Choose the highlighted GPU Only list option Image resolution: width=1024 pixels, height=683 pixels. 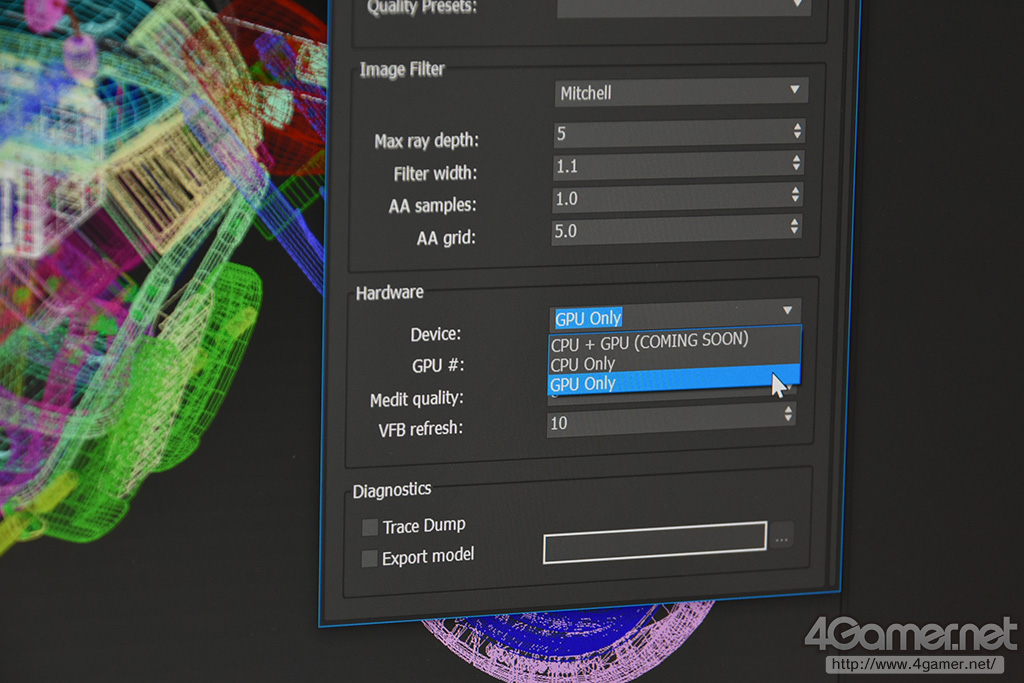pyautogui.click(x=674, y=381)
